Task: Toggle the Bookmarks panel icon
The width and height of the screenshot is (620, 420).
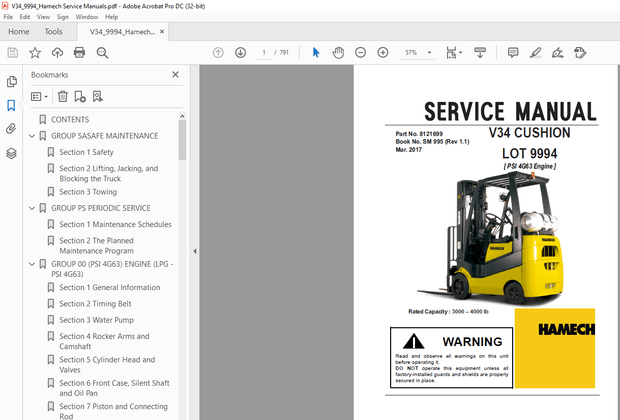Action: [11, 105]
